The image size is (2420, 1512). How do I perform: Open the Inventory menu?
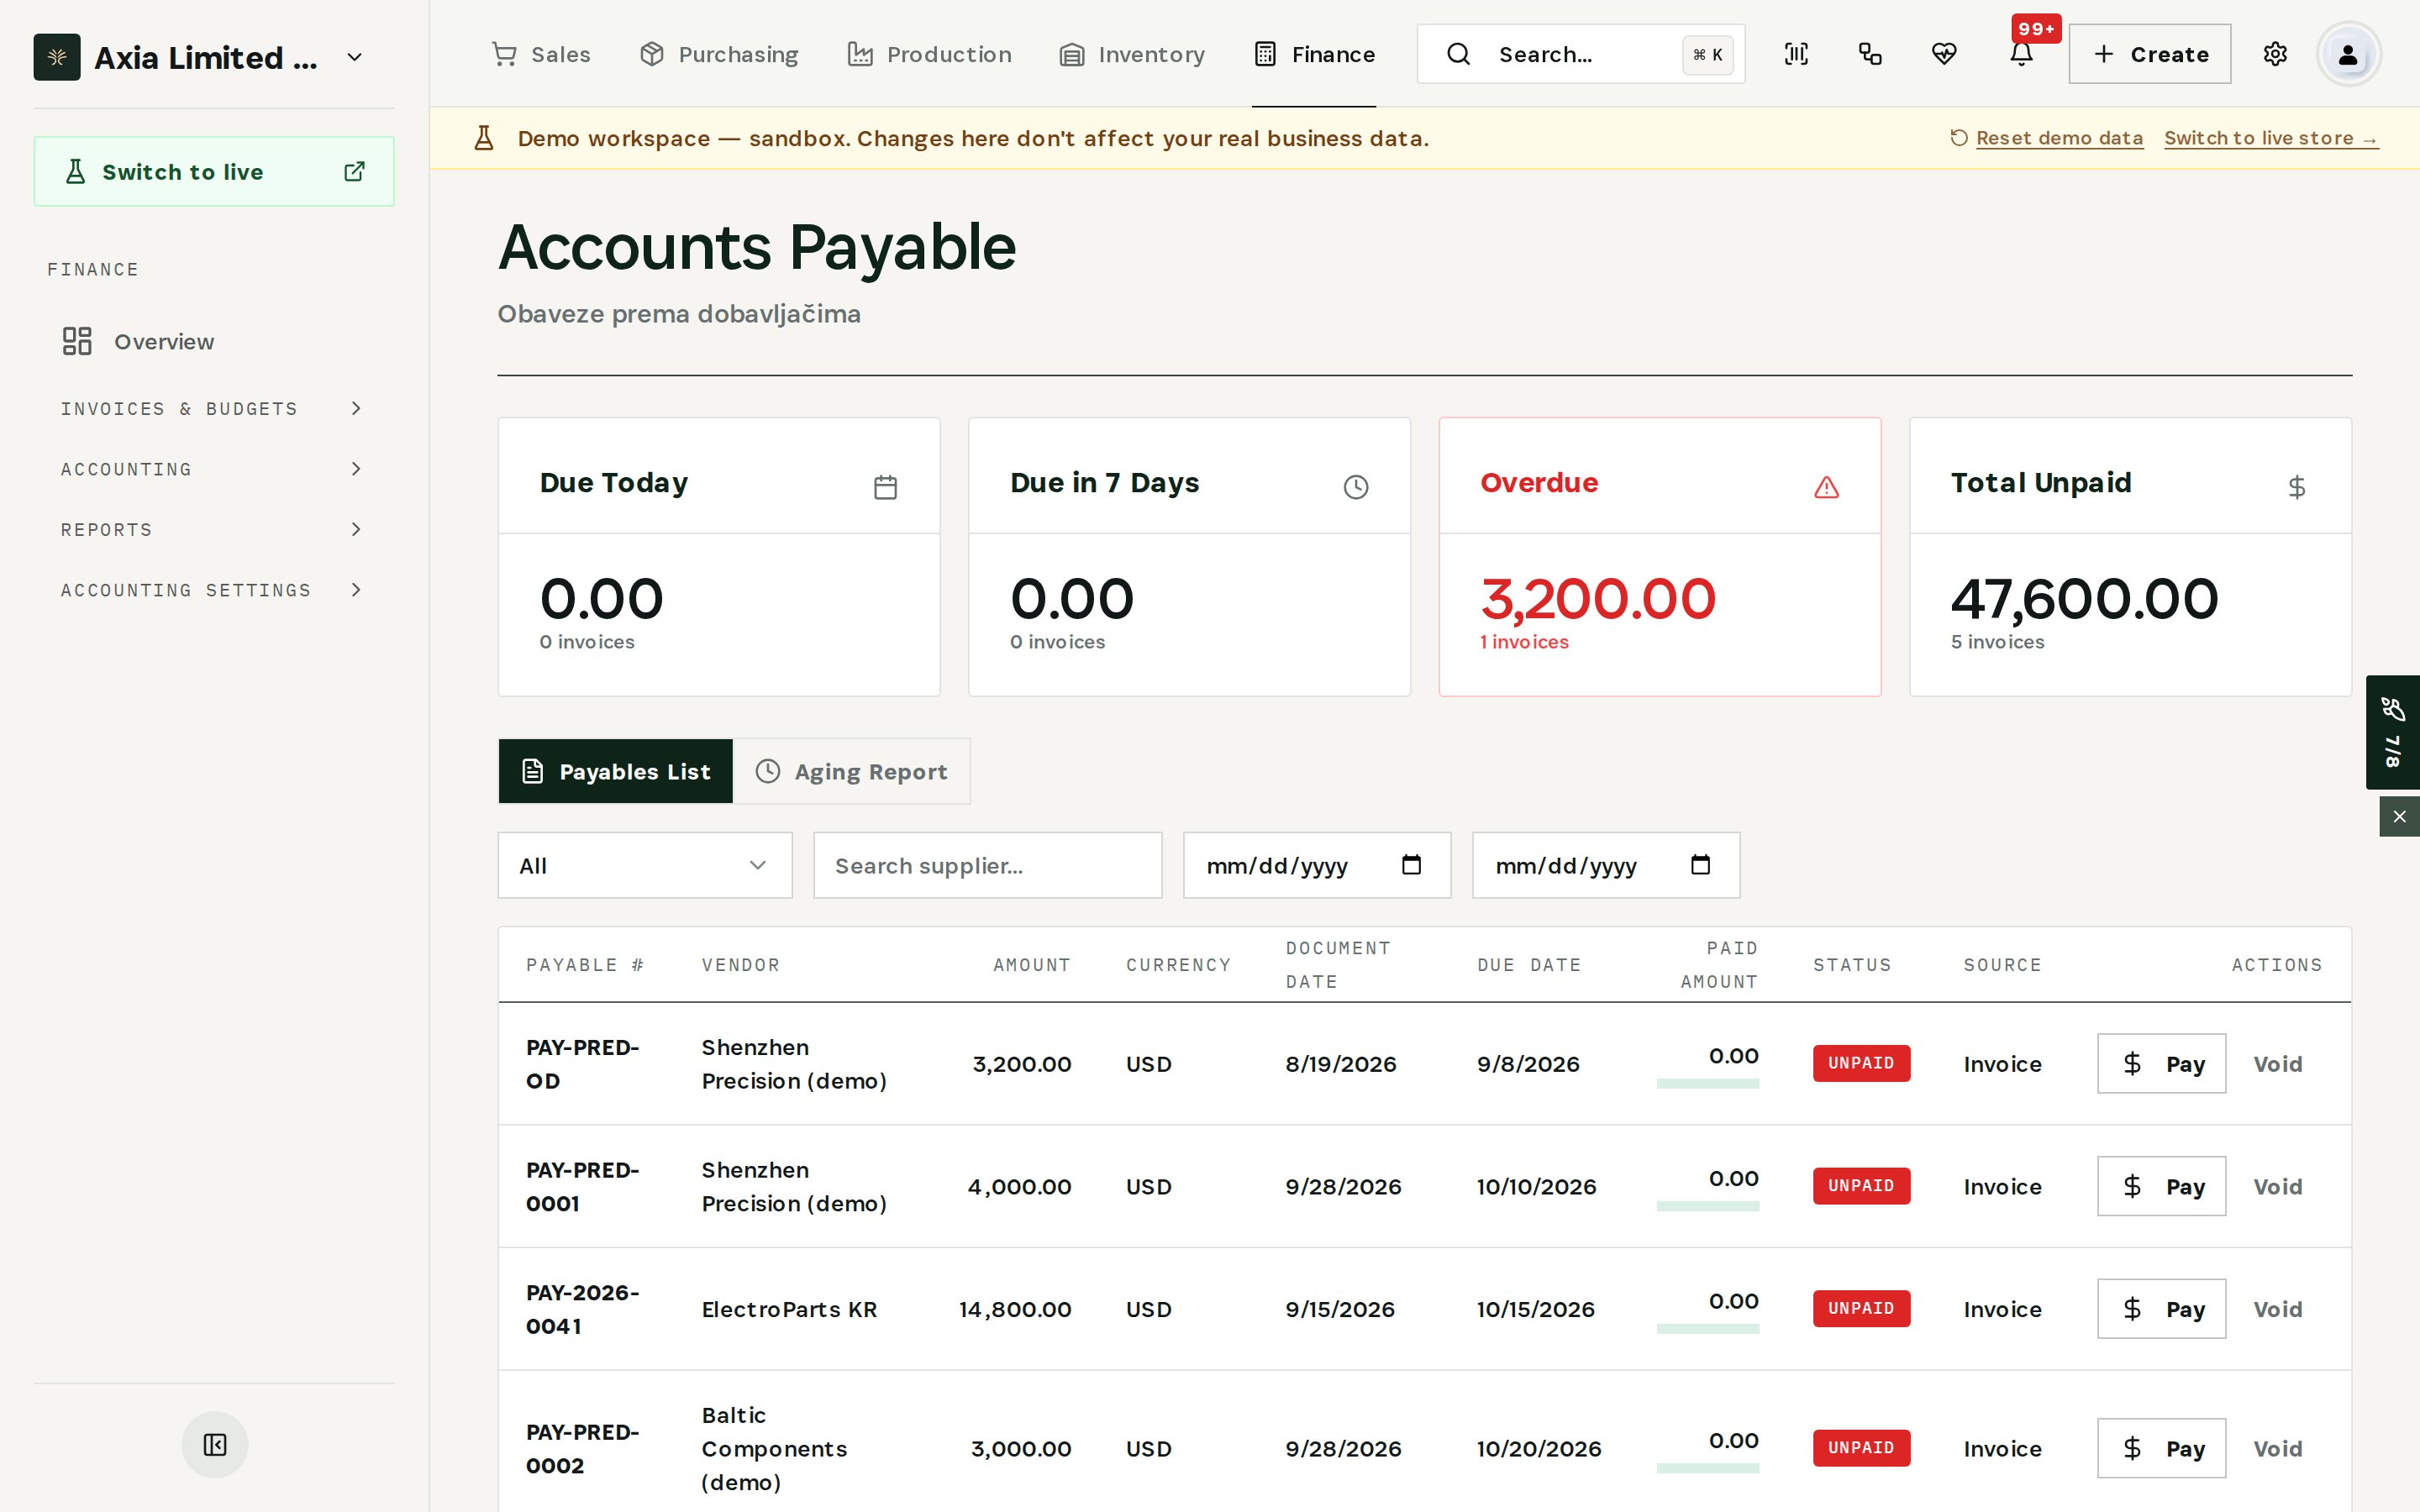(x=1132, y=54)
